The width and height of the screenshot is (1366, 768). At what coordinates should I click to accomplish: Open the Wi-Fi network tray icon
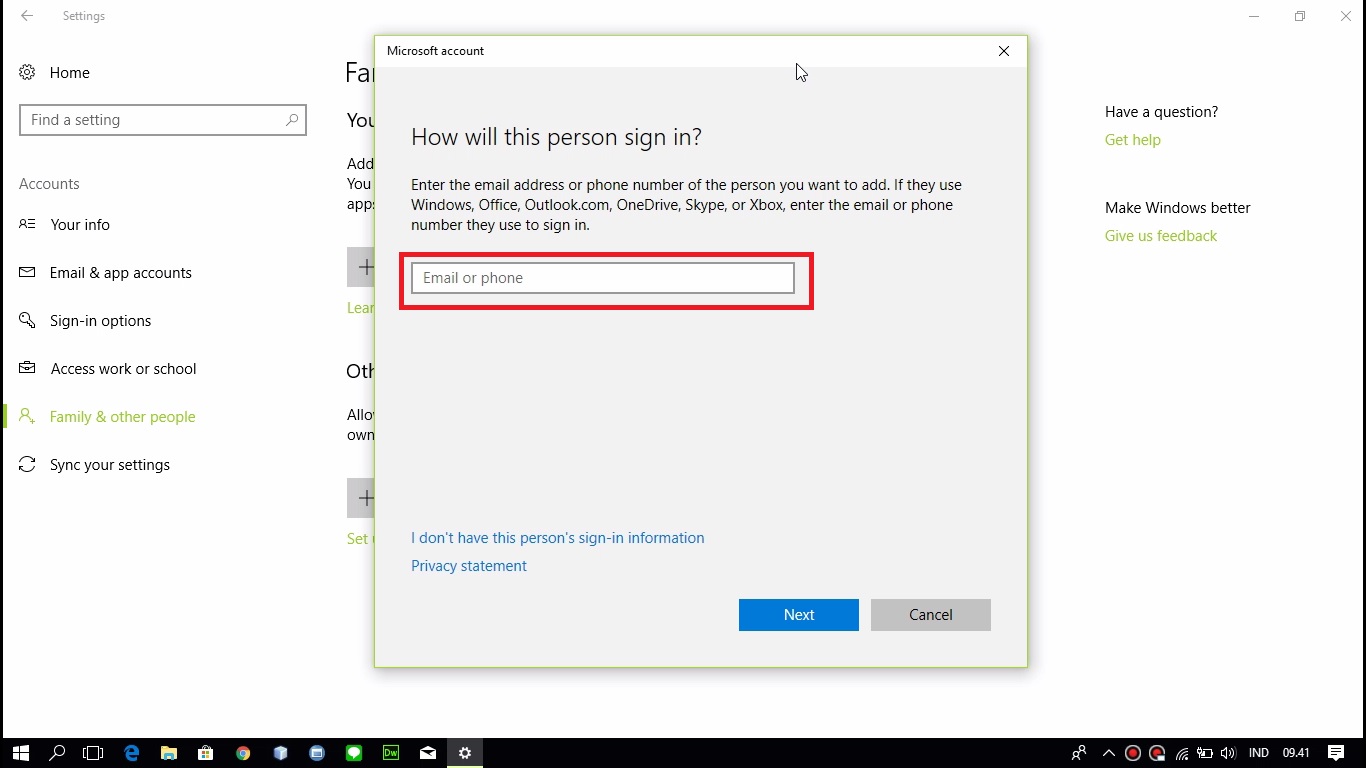click(1182, 753)
